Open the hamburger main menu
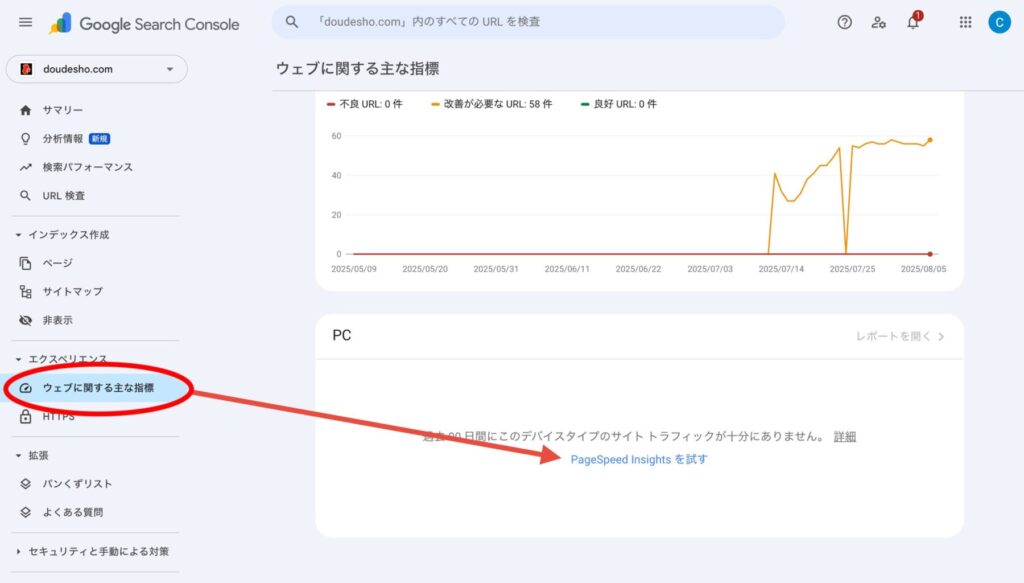This screenshot has width=1024, height=583. 26,22
